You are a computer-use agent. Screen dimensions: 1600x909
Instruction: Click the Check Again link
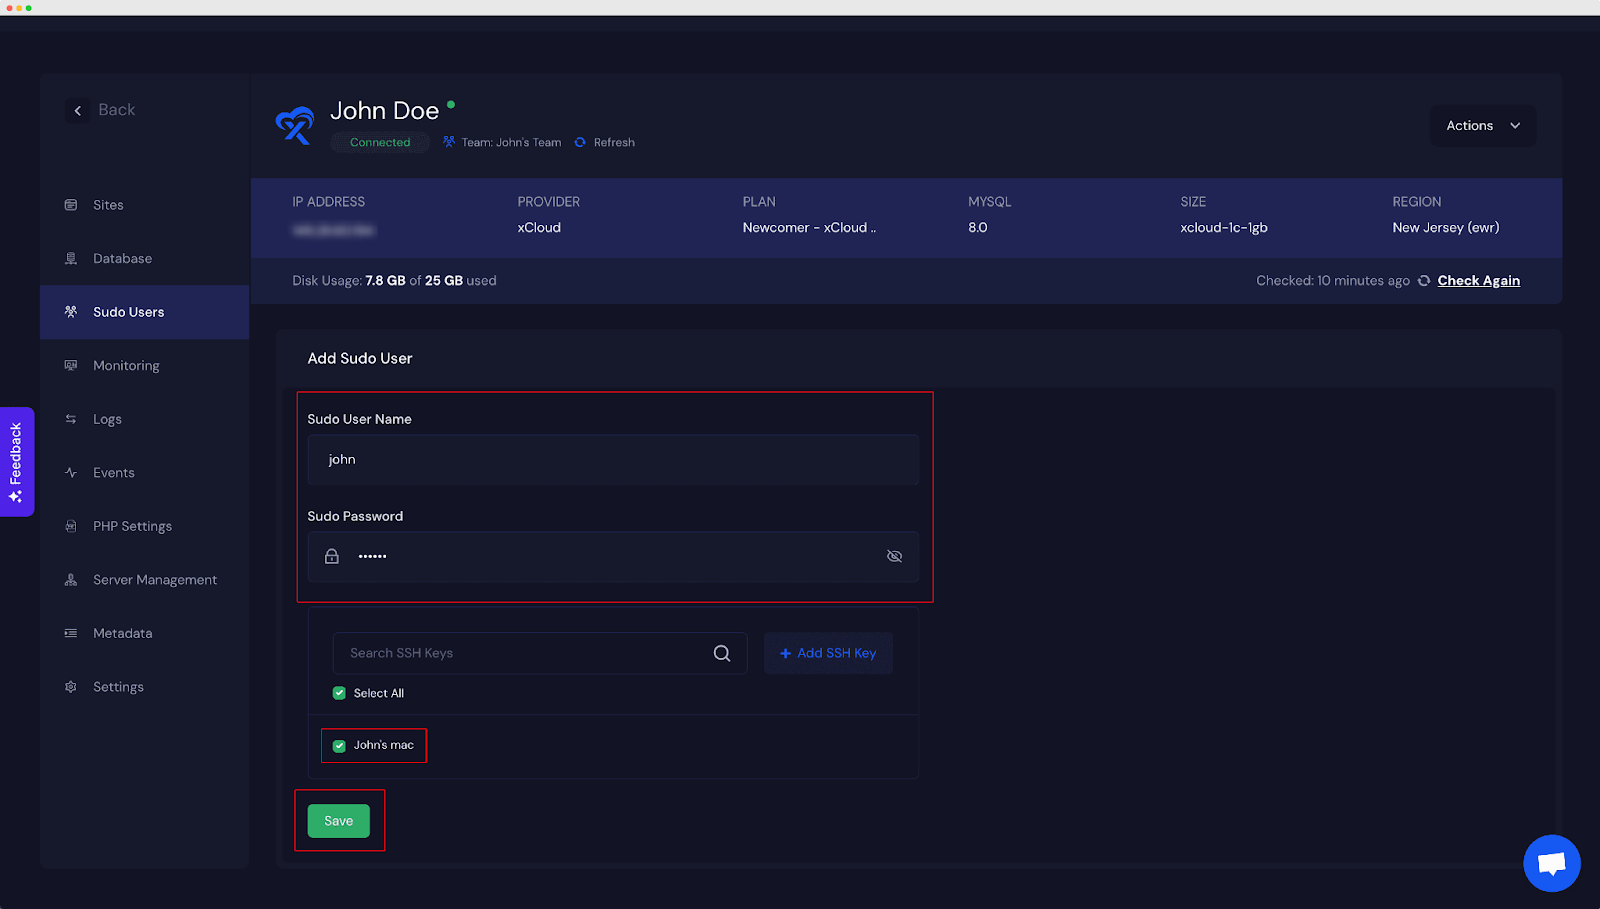1478,281
